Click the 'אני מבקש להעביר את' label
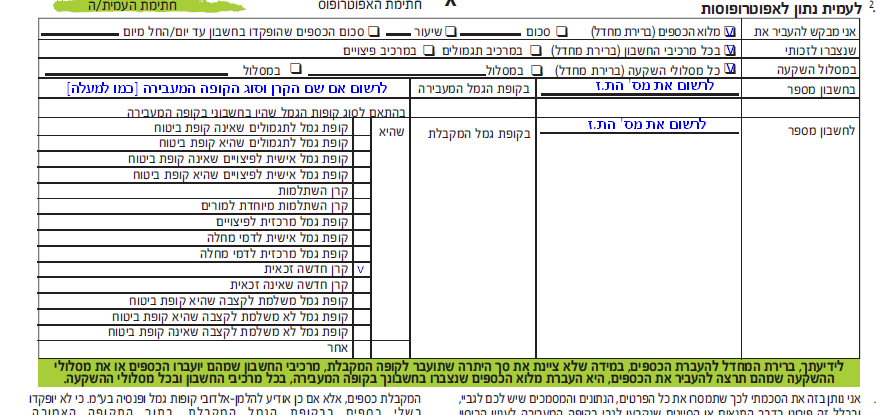This screenshot has width=876, height=415. [805, 31]
